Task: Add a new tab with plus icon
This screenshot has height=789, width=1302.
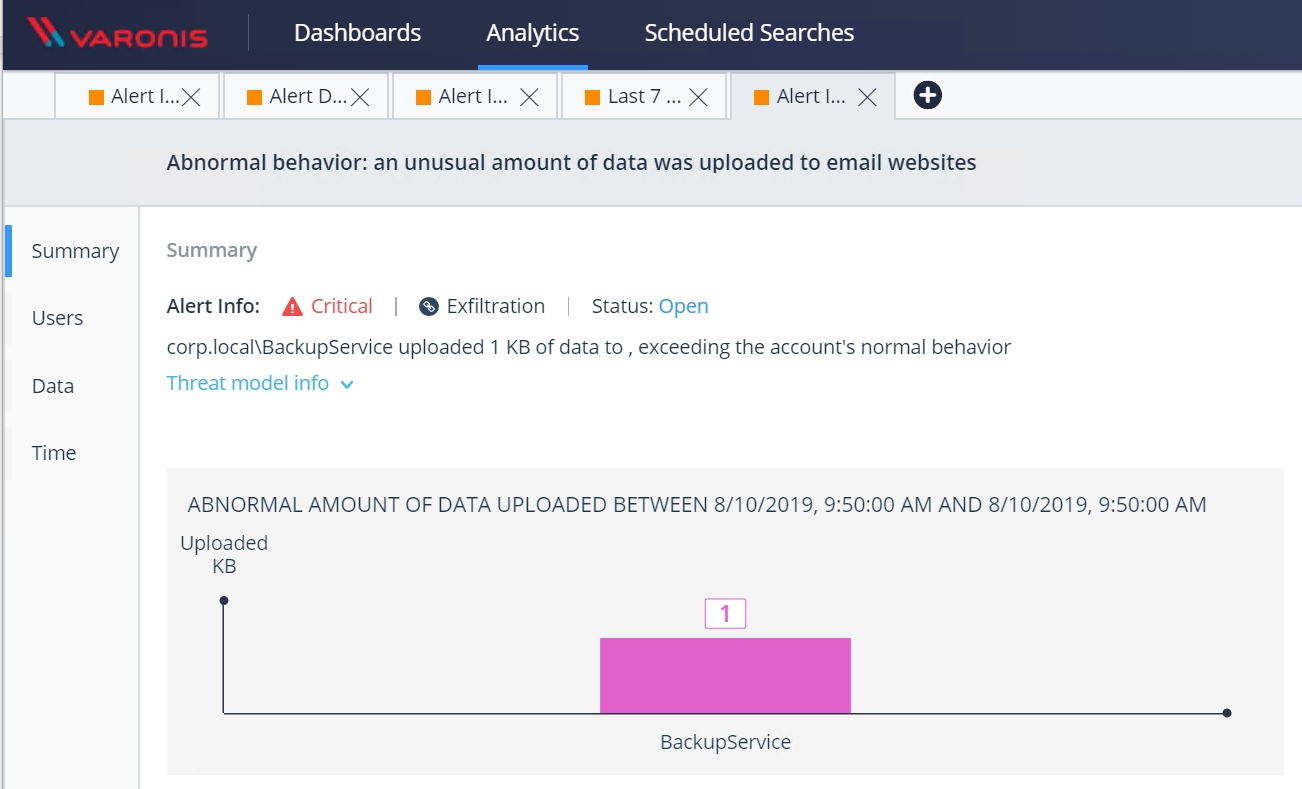Action: click(928, 95)
